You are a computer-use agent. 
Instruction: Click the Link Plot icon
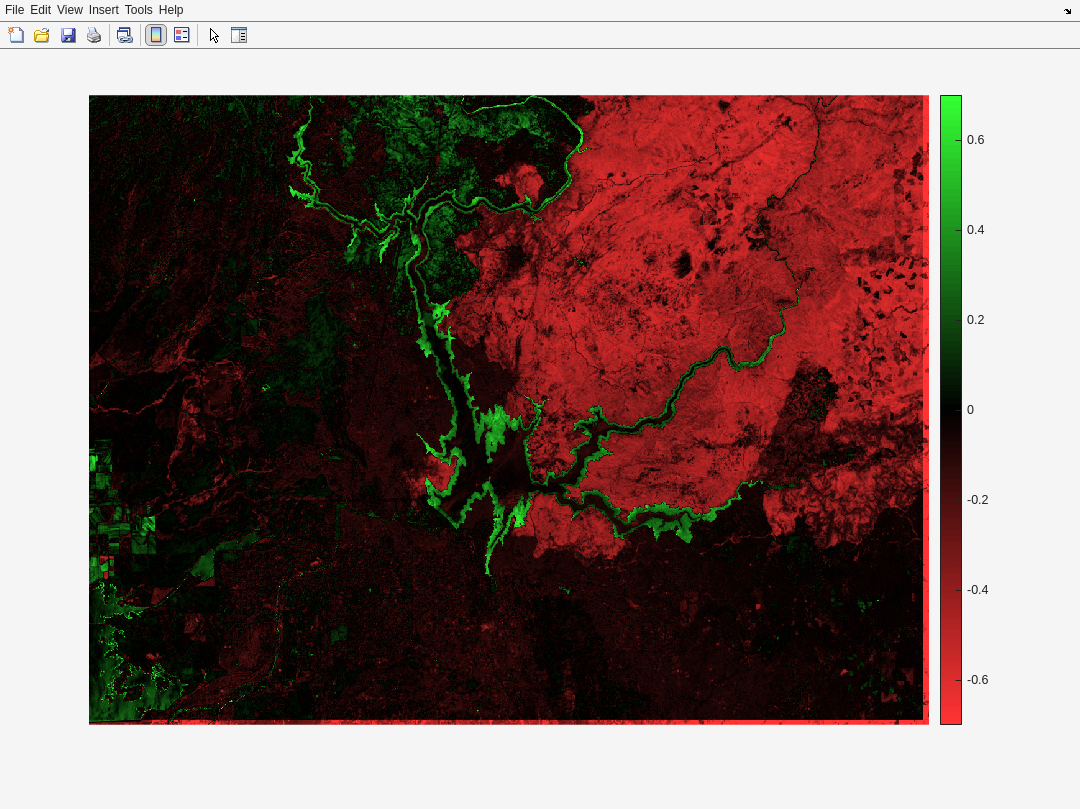click(x=124, y=35)
